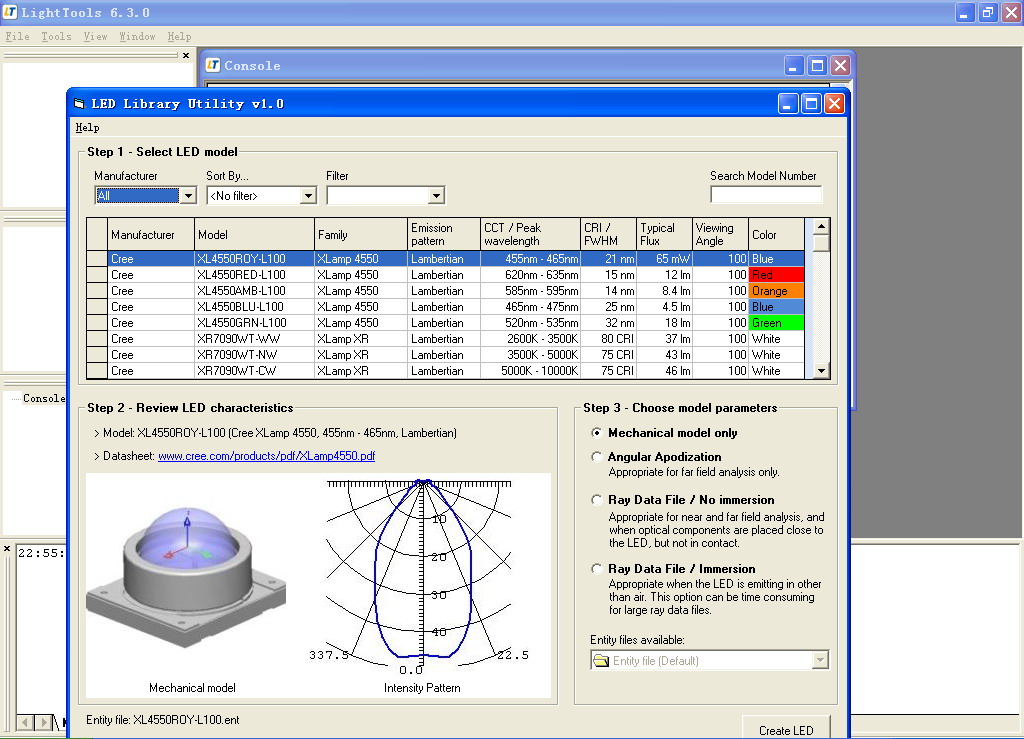Screen dimensions: 1024x739
Task: Maximize the LED Library Utility window
Action: (x=811, y=104)
